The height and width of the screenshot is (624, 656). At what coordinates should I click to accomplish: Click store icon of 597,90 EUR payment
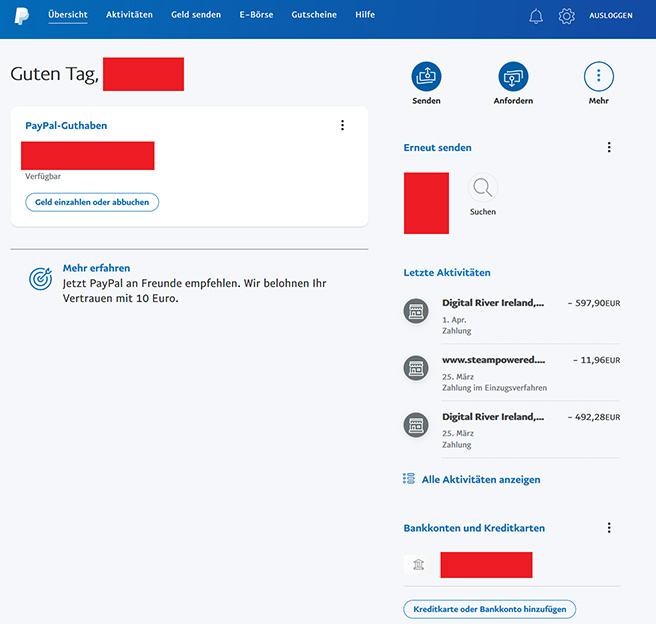point(416,311)
